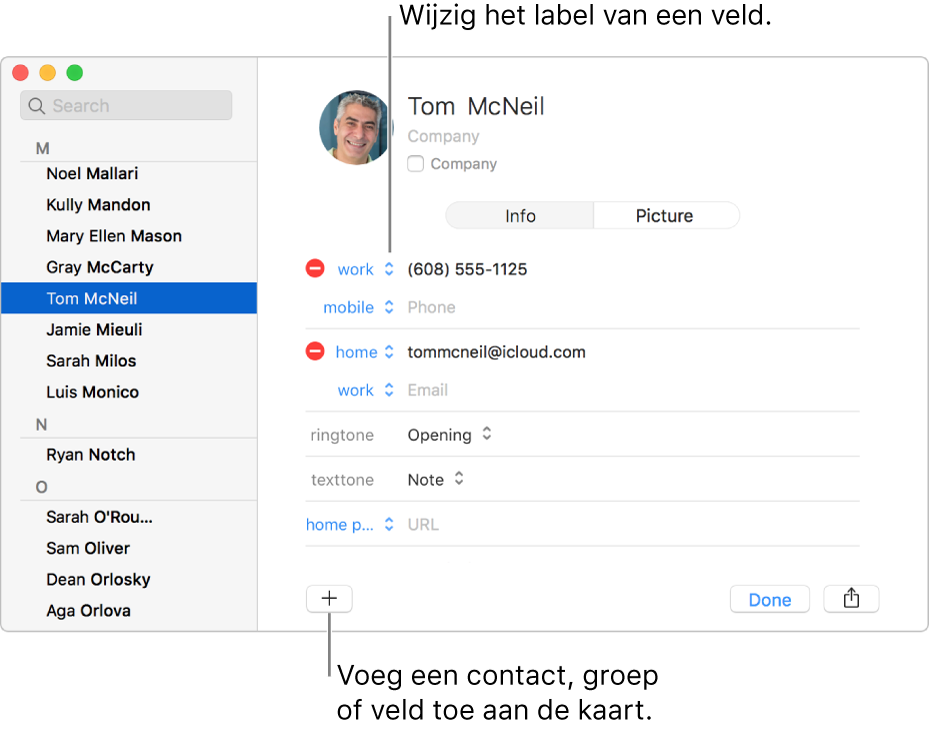
Task: Click the plus button to add a field
Action: tap(329, 599)
